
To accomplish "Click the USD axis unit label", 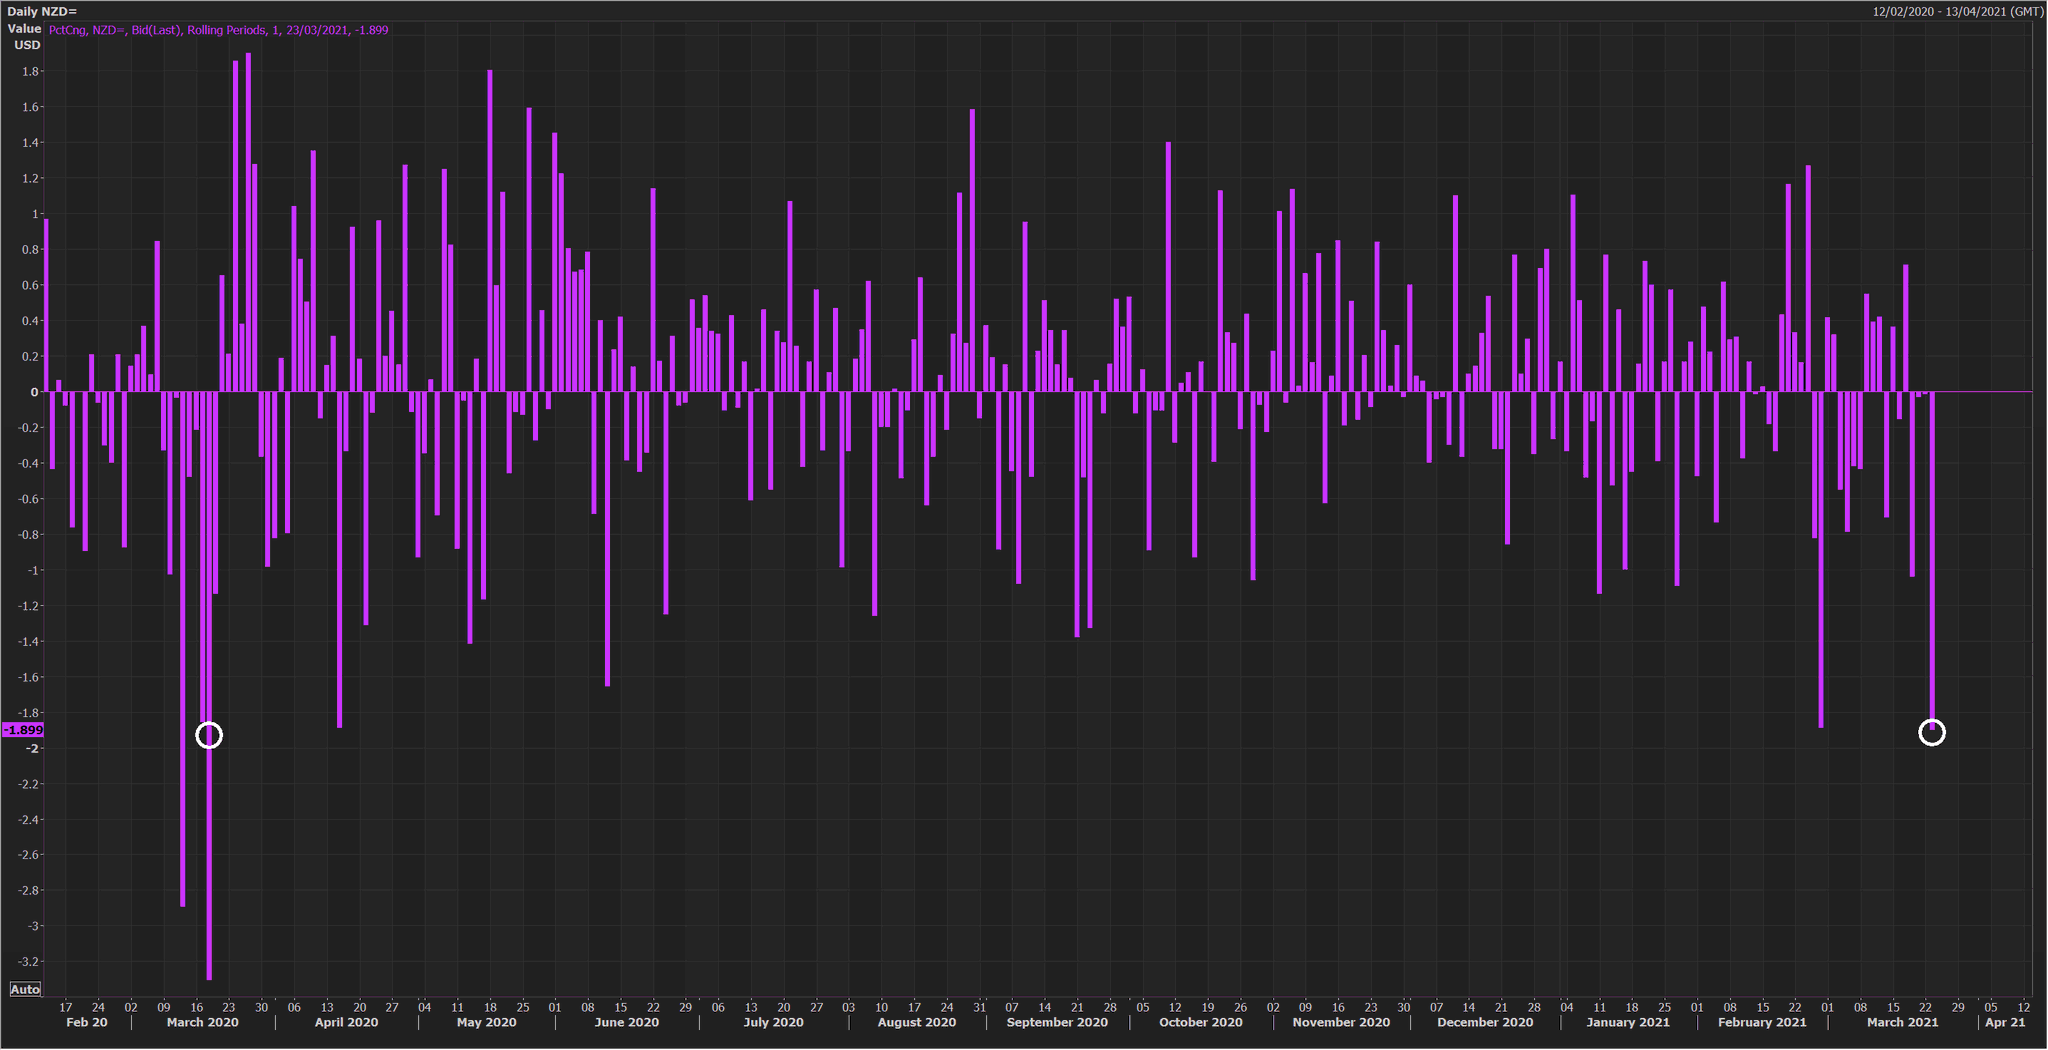I will [28, 45].
